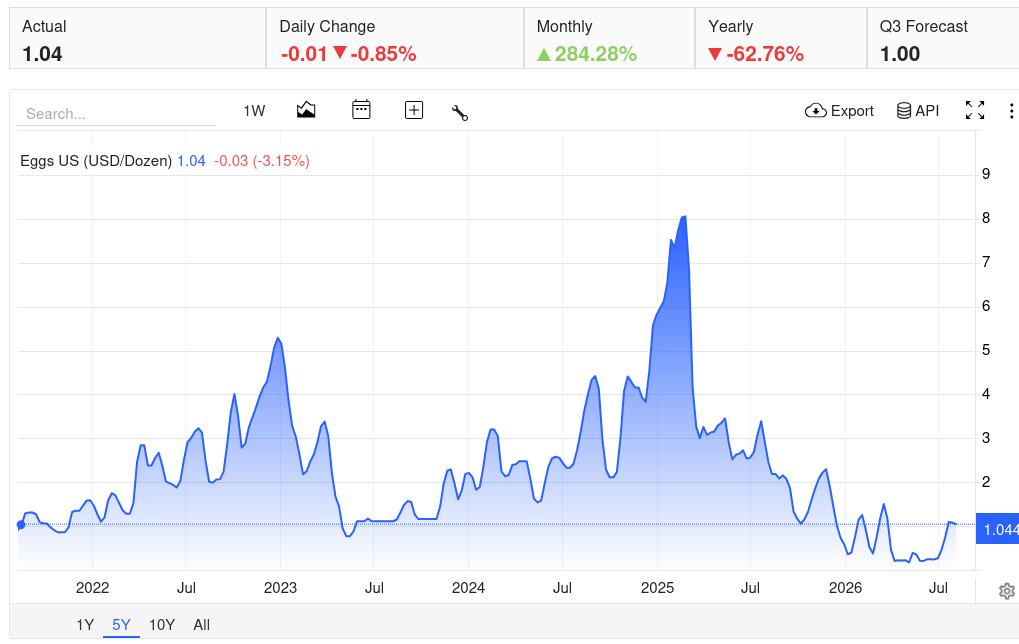Click the -0.03 (-3.15%) legend change
Viewport: 1019px width, 644px height.
[262, 161]
